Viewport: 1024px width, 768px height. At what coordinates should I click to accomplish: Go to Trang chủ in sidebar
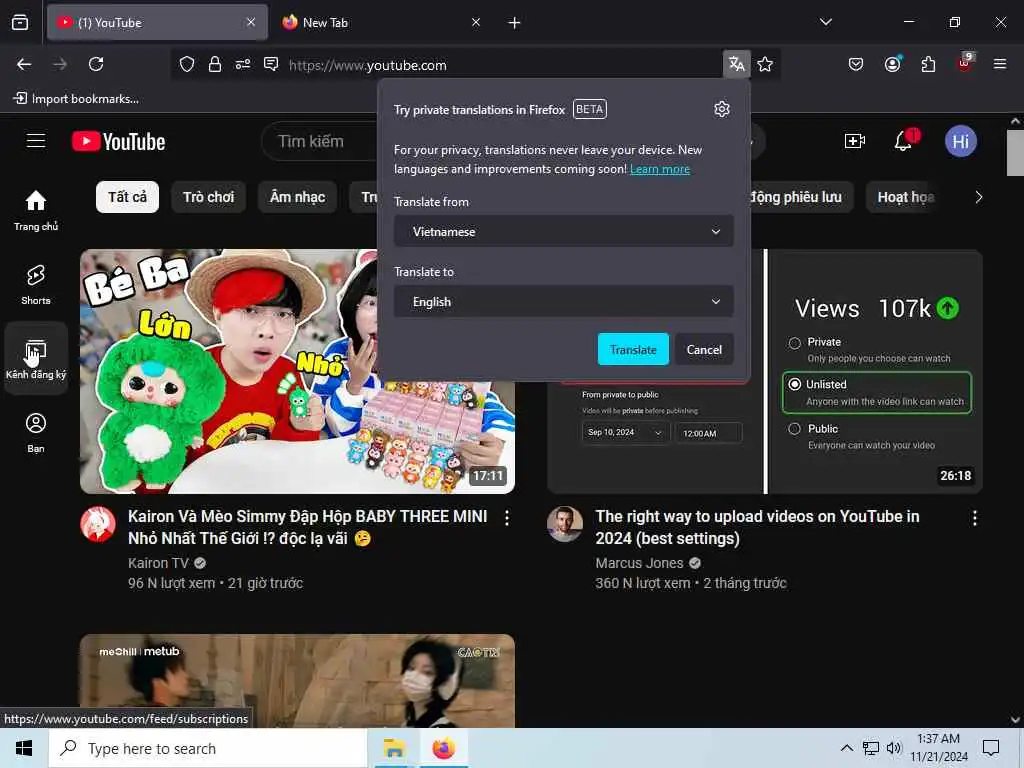pos(36,211)
